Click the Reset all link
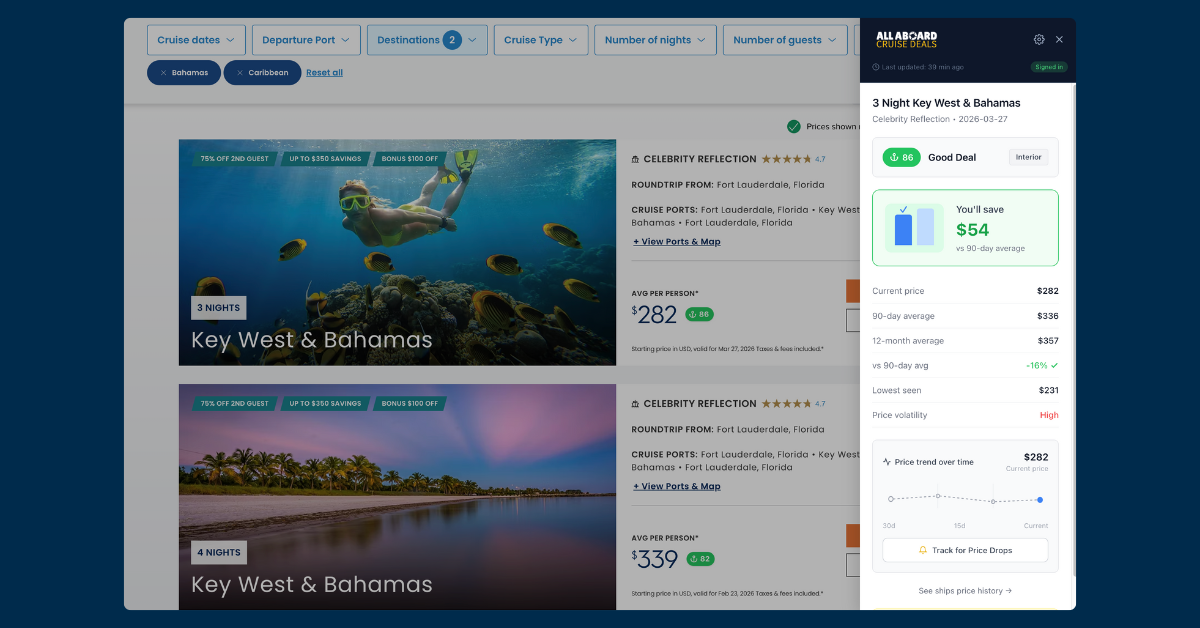Image resolution: width=1200 pixels, height=628 pixels. 324,73
